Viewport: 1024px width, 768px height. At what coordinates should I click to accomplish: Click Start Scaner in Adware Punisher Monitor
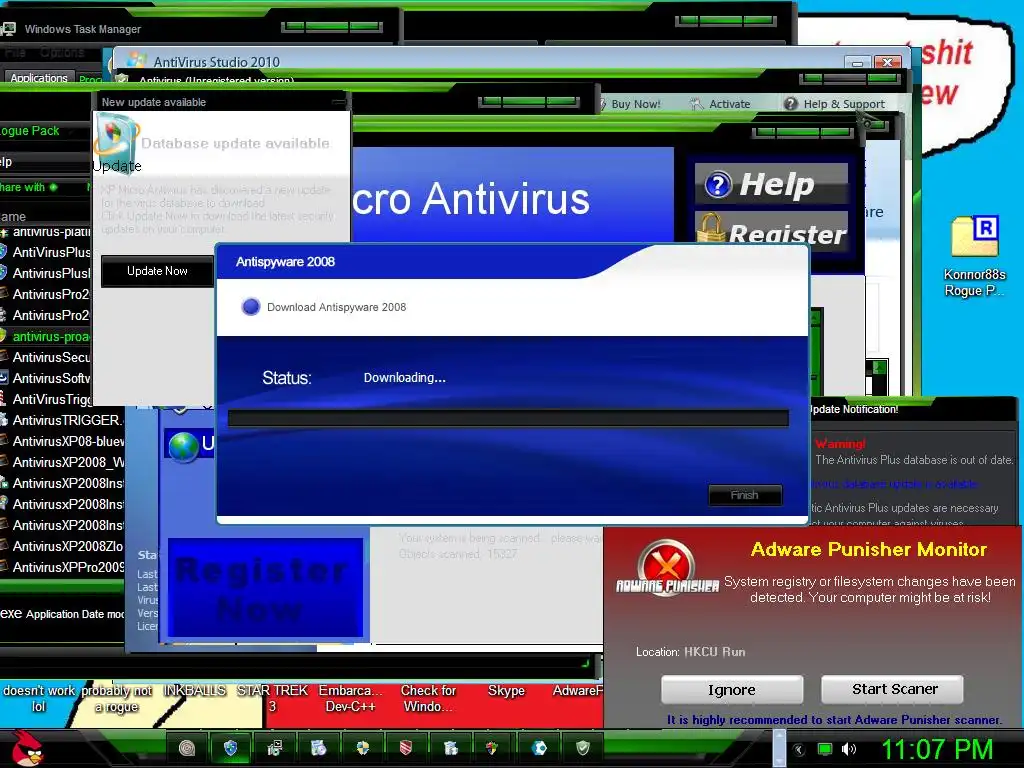click(x=892, y=689)
